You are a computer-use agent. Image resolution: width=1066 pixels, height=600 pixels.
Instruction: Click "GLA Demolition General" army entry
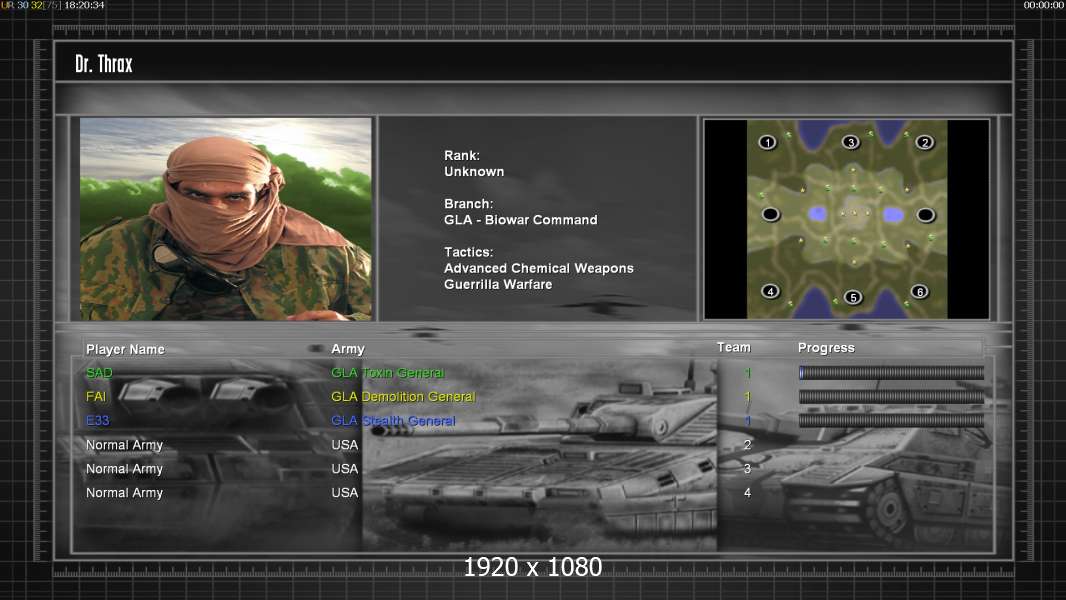pos(403,397)
